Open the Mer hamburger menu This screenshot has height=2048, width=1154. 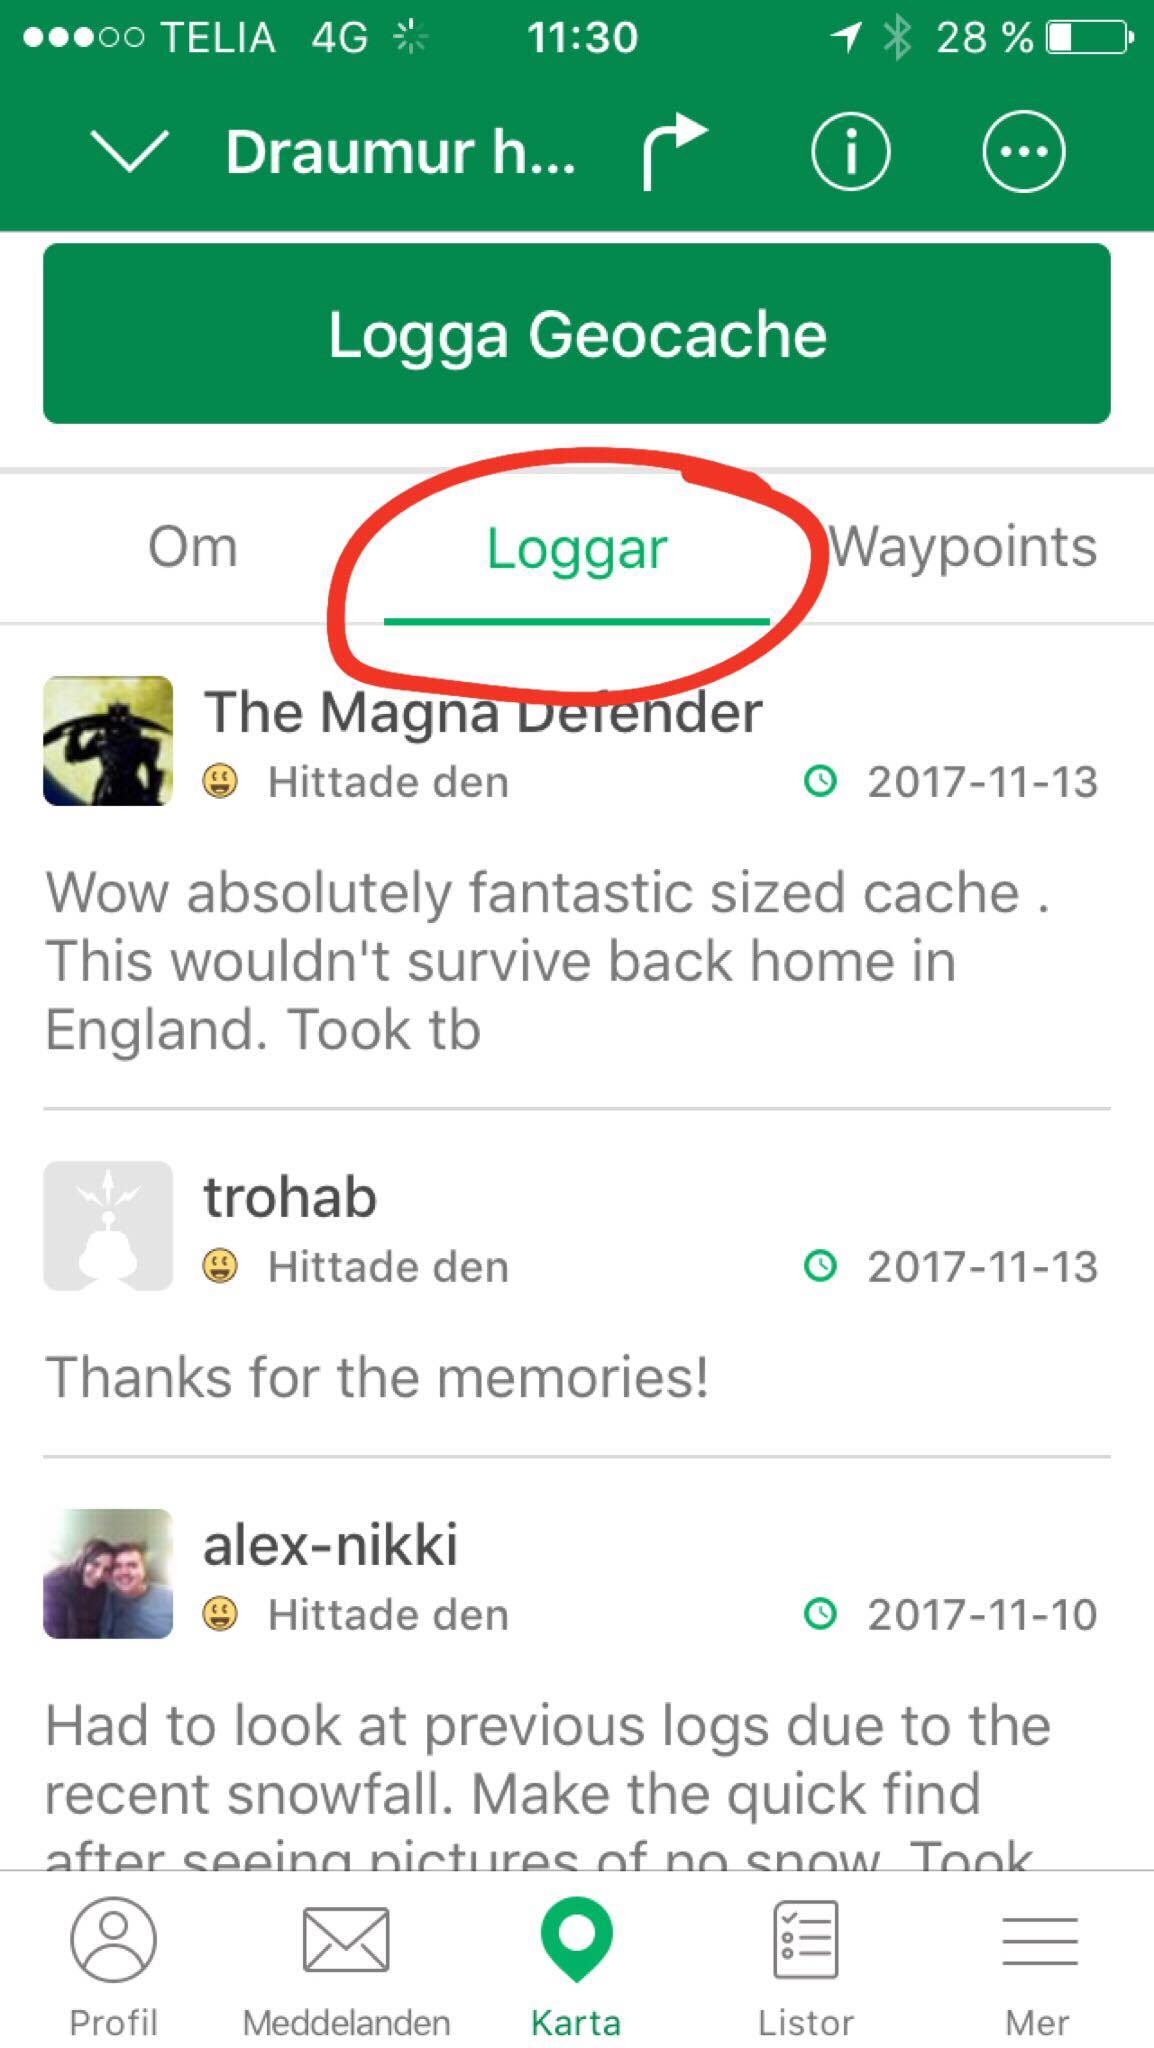(1038, 1940)
